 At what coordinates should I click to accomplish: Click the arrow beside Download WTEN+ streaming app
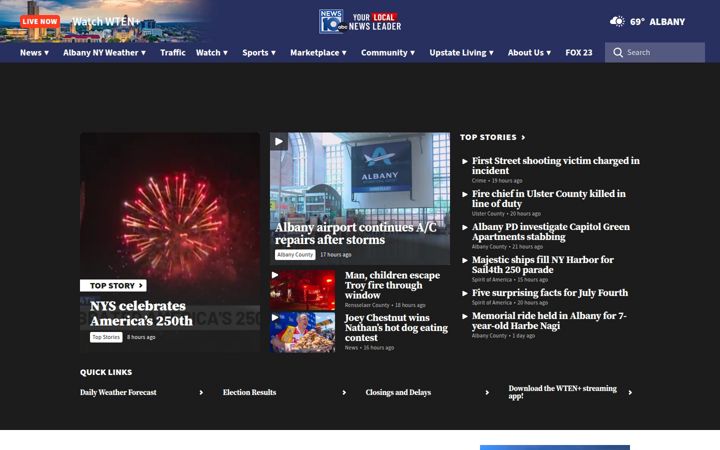click(x=630, y=393)
